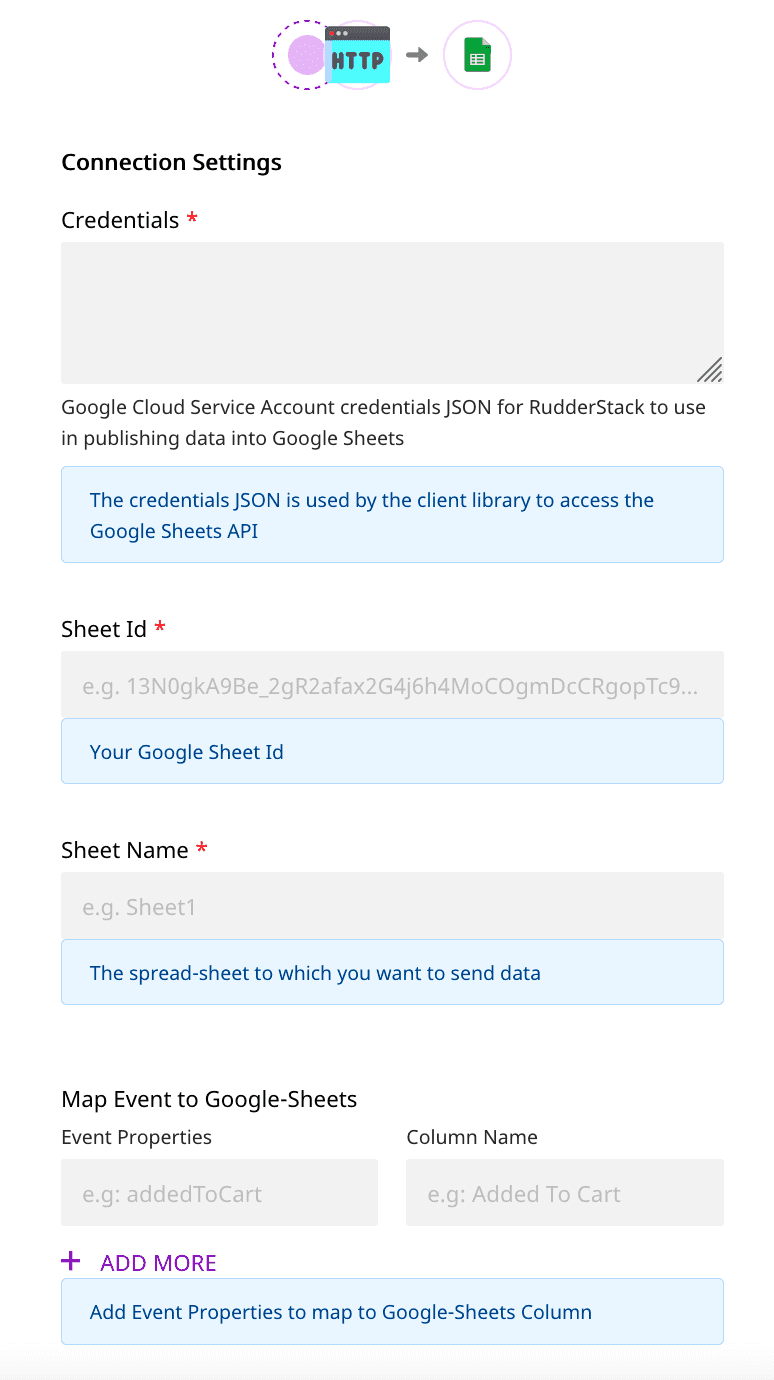
Task: Click the Event Properties column label
Action: [136, 1137]
